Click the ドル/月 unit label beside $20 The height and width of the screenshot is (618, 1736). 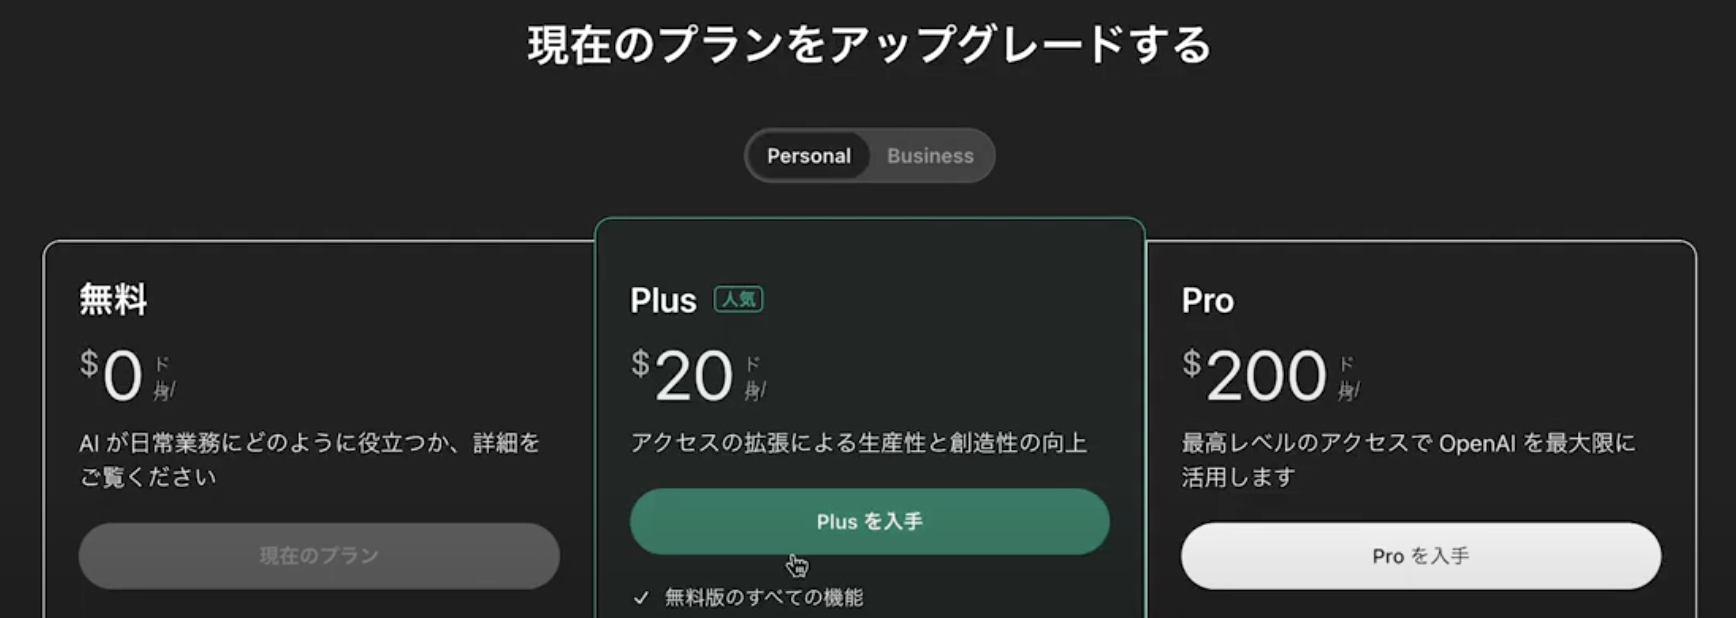click(755, 378)
